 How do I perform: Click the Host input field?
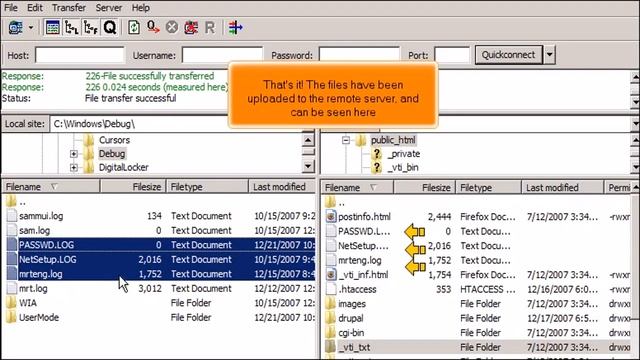tap(80, 55)
